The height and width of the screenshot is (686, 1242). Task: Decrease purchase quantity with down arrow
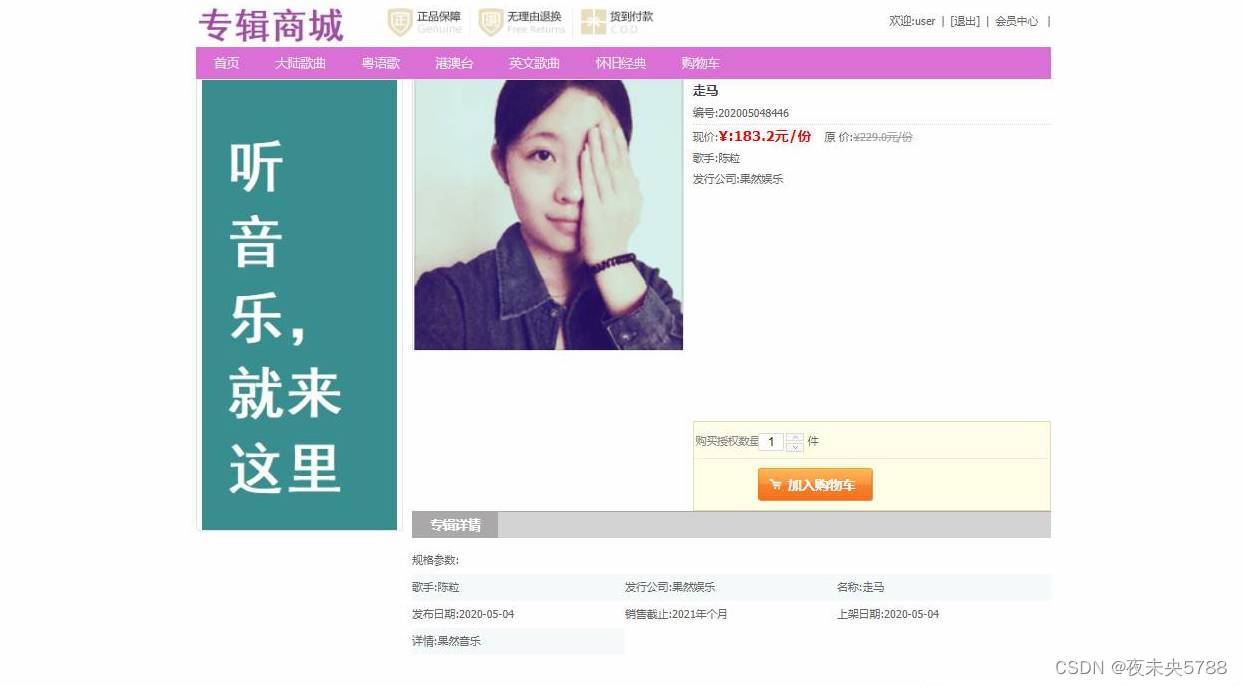[x=795, y=447]
